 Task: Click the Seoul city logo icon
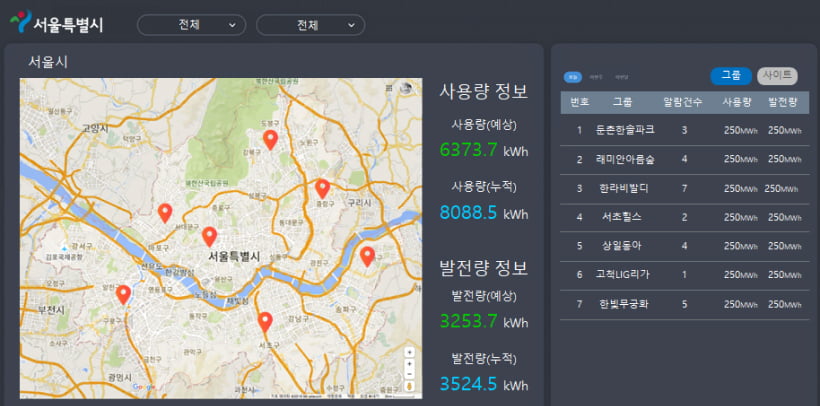[20, 22]
